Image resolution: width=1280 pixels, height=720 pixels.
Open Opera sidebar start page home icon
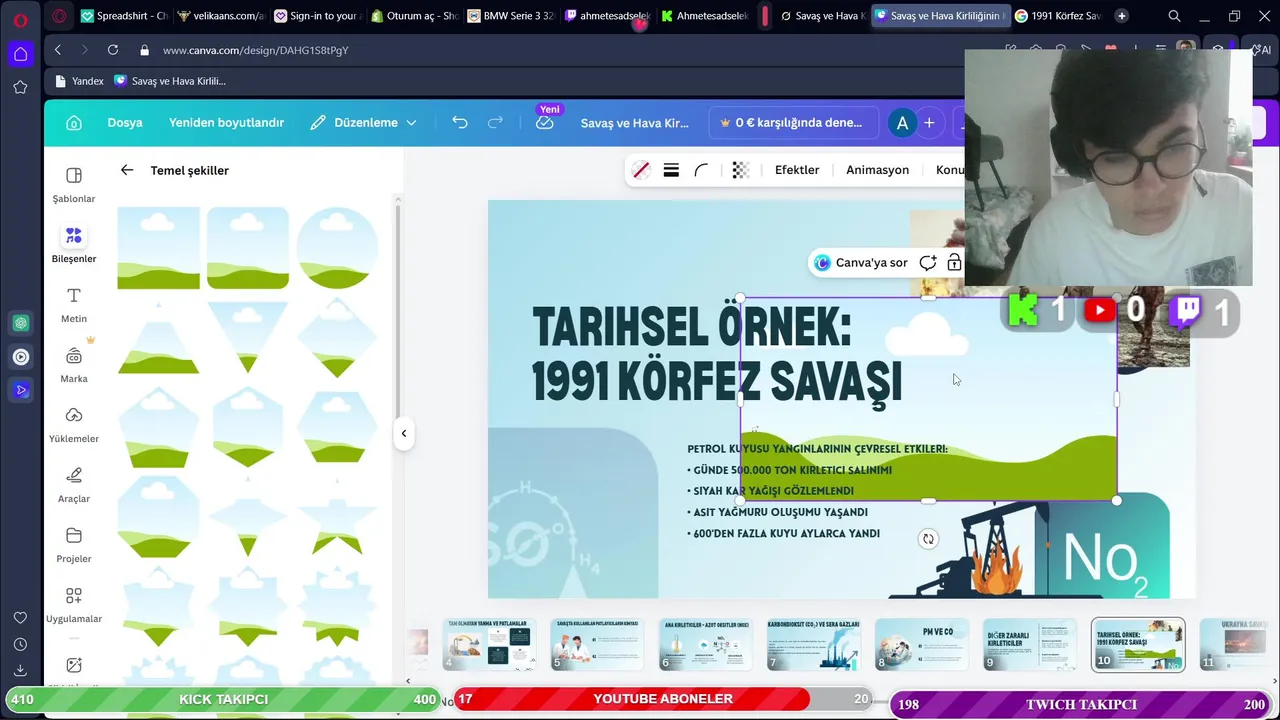point(20,54)
